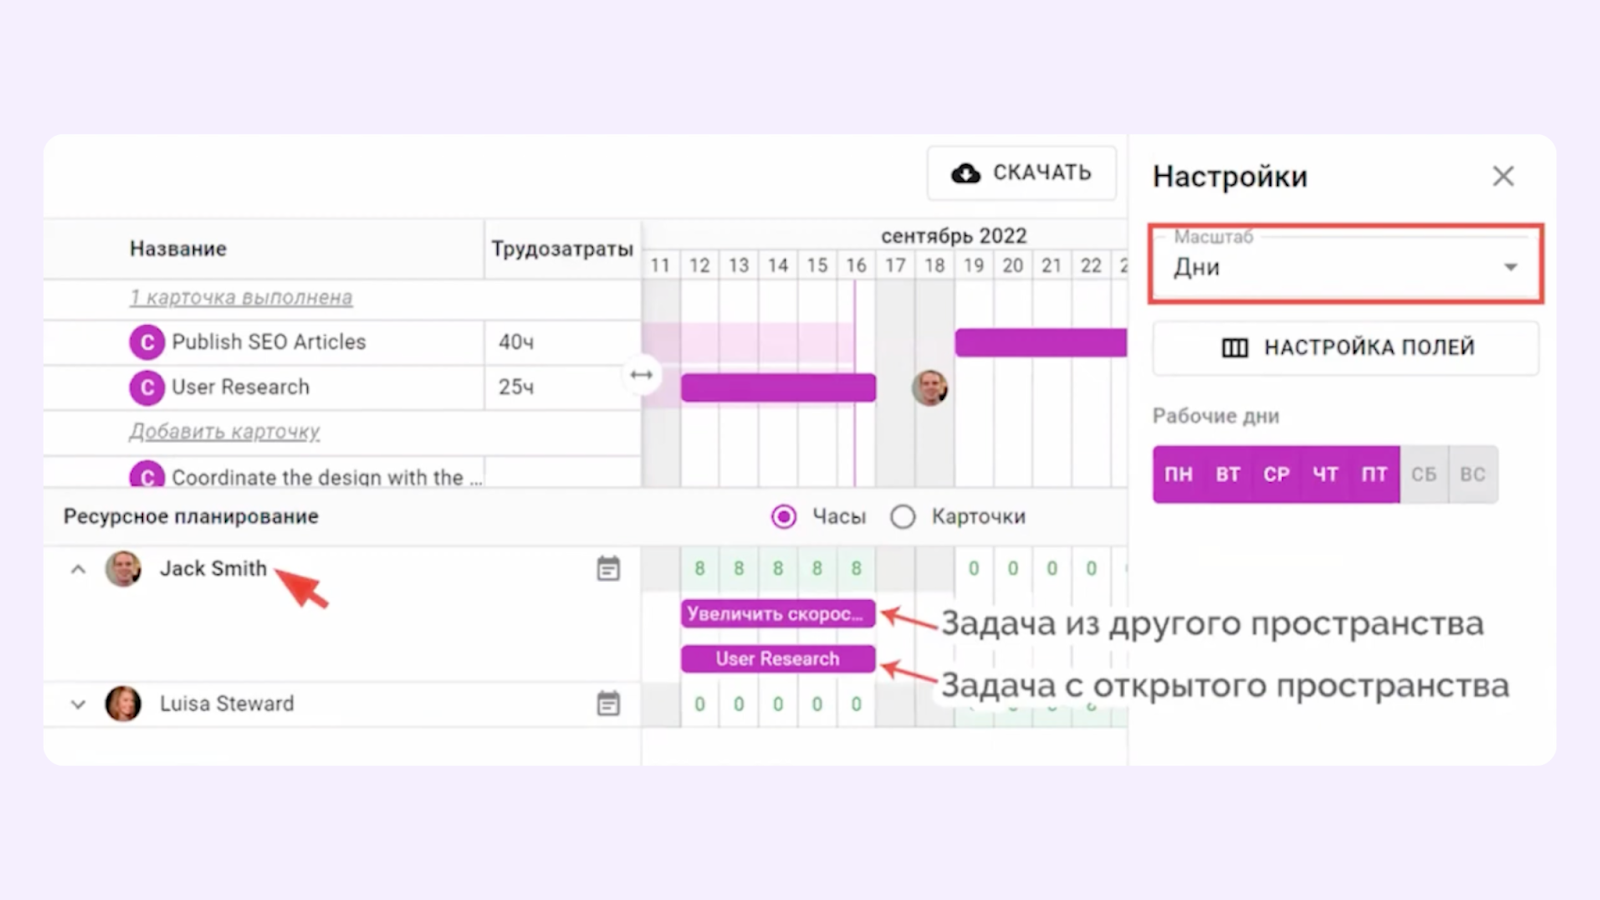Image resolution: width=1600 pixels, height=900 pixels.
Task: Click the User Research task bar on the timeline
Action: tap(778, 658)
